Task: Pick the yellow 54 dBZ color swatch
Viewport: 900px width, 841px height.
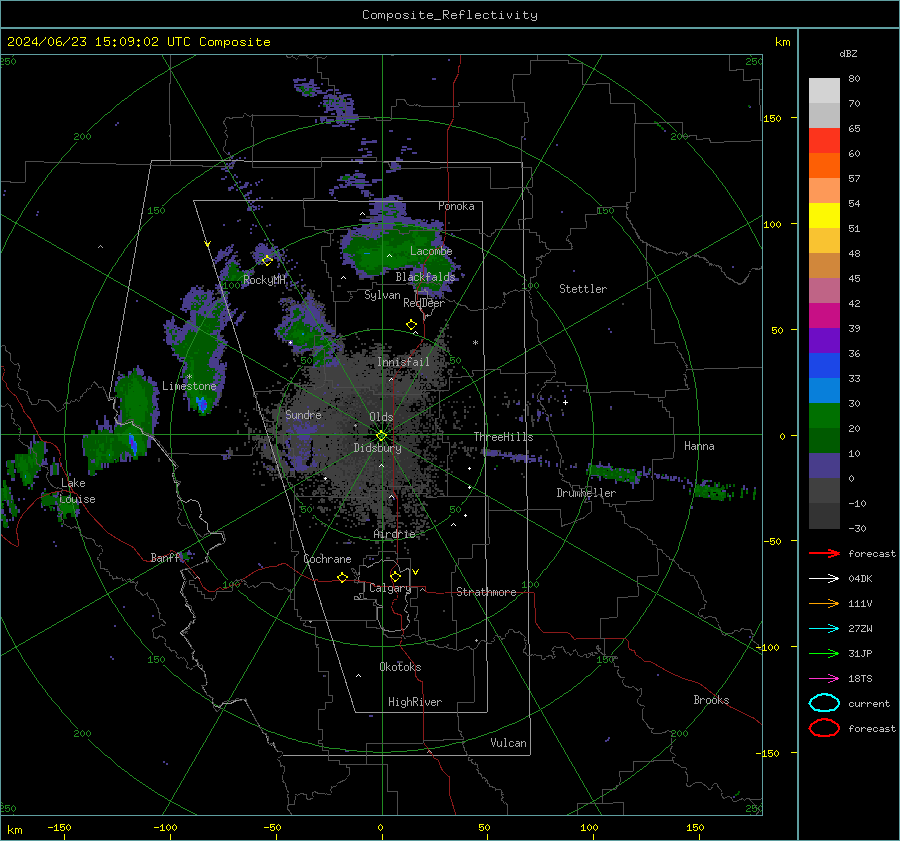Action: (824, 215)
